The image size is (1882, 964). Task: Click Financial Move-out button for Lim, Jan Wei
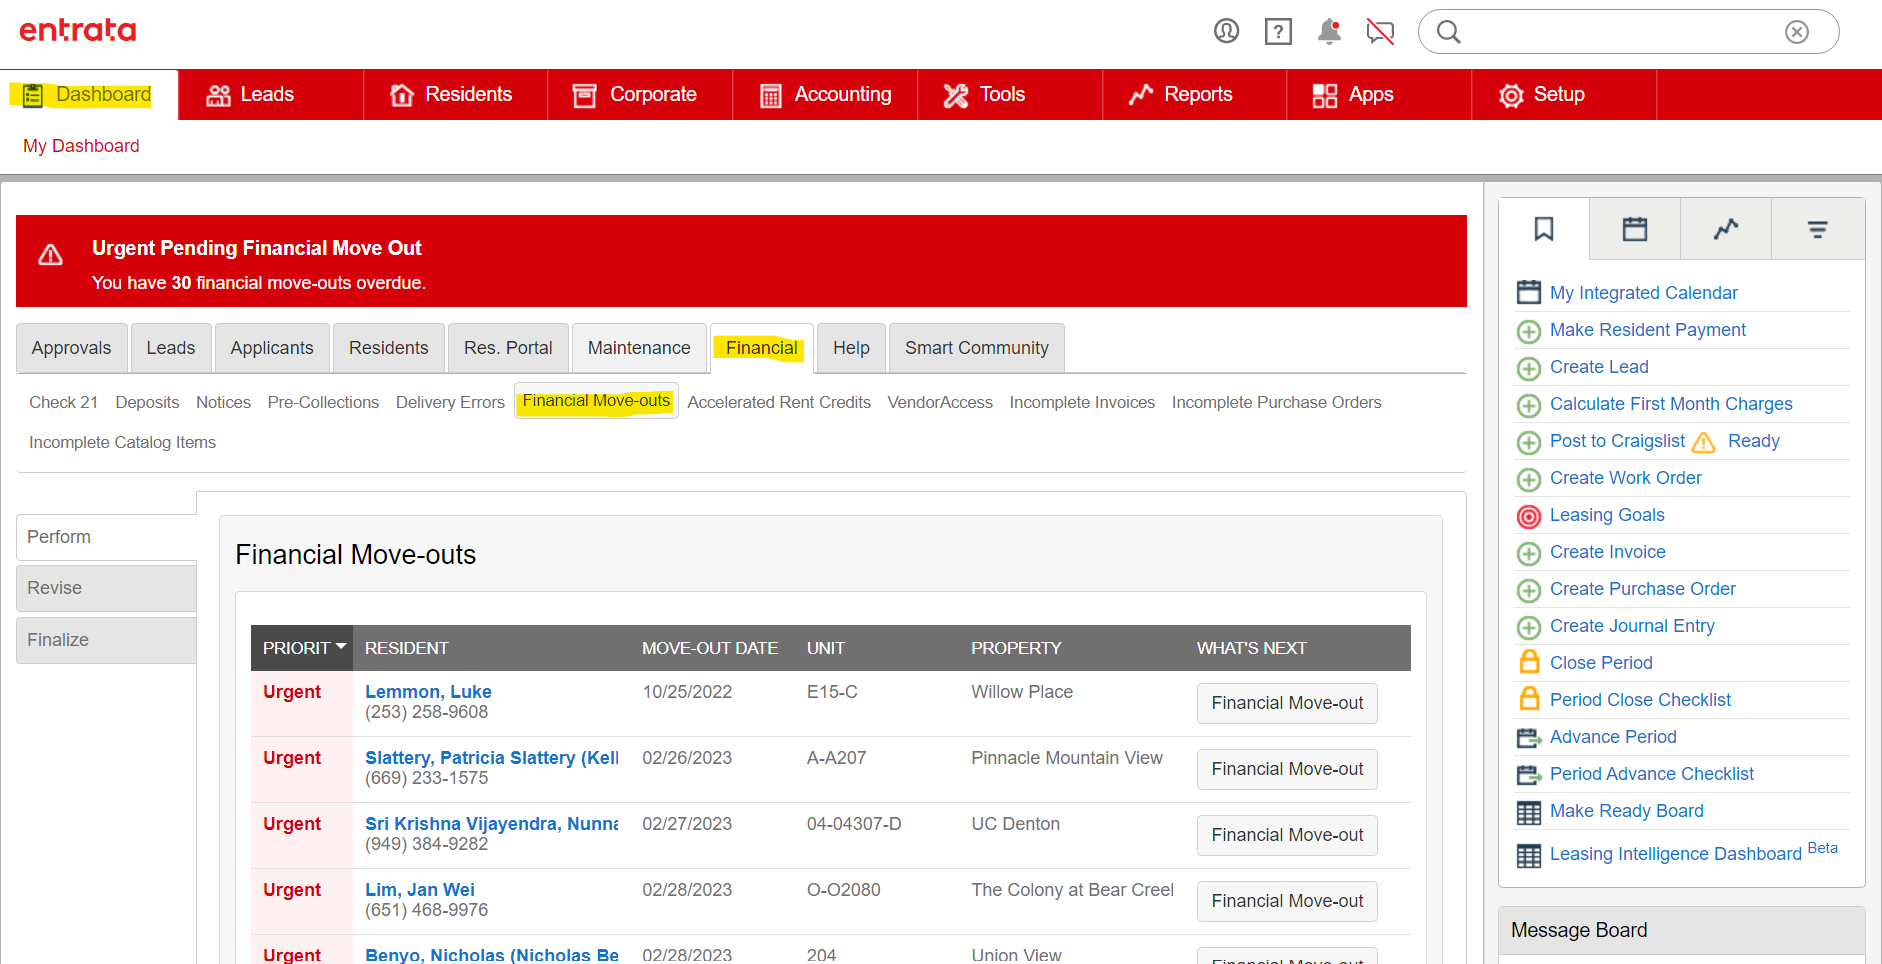coord(1287,901)
